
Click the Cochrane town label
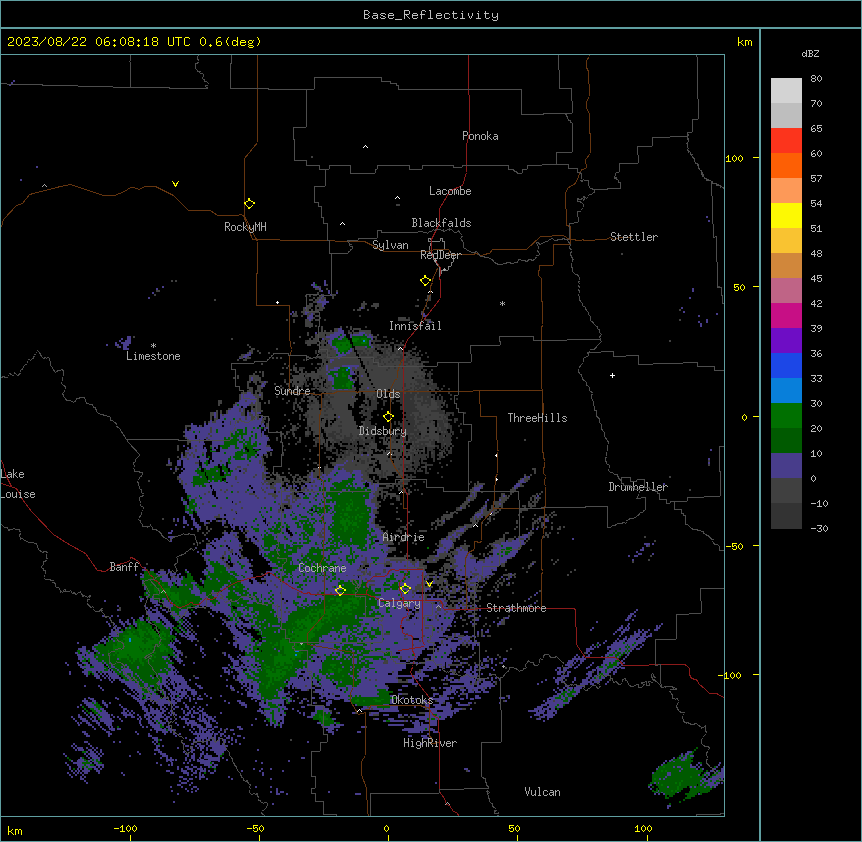point(322,568)
